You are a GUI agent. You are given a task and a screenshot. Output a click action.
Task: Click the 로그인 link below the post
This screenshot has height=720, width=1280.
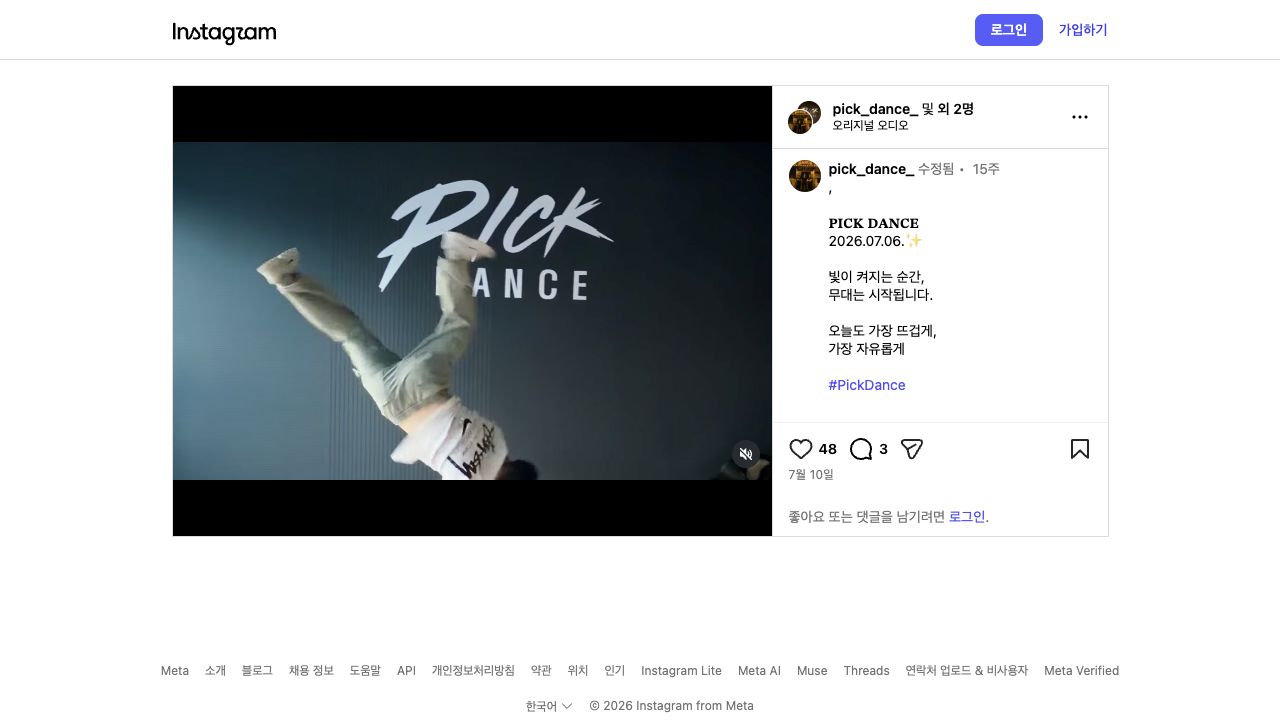pyautogui.click(x=967, y=517)
